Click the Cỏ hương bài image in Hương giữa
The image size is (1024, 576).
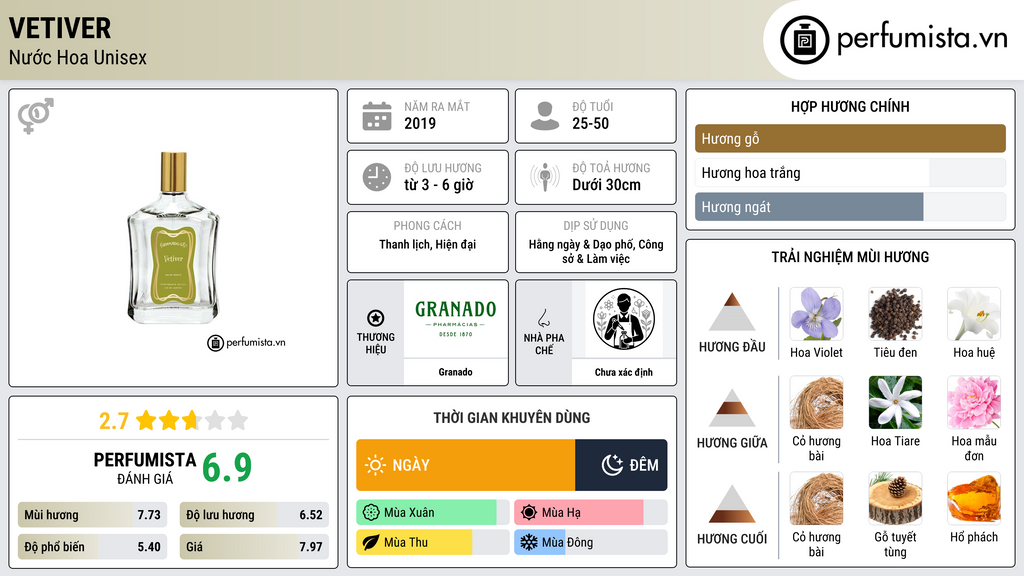pyautogui.click(x=816, y=402)
